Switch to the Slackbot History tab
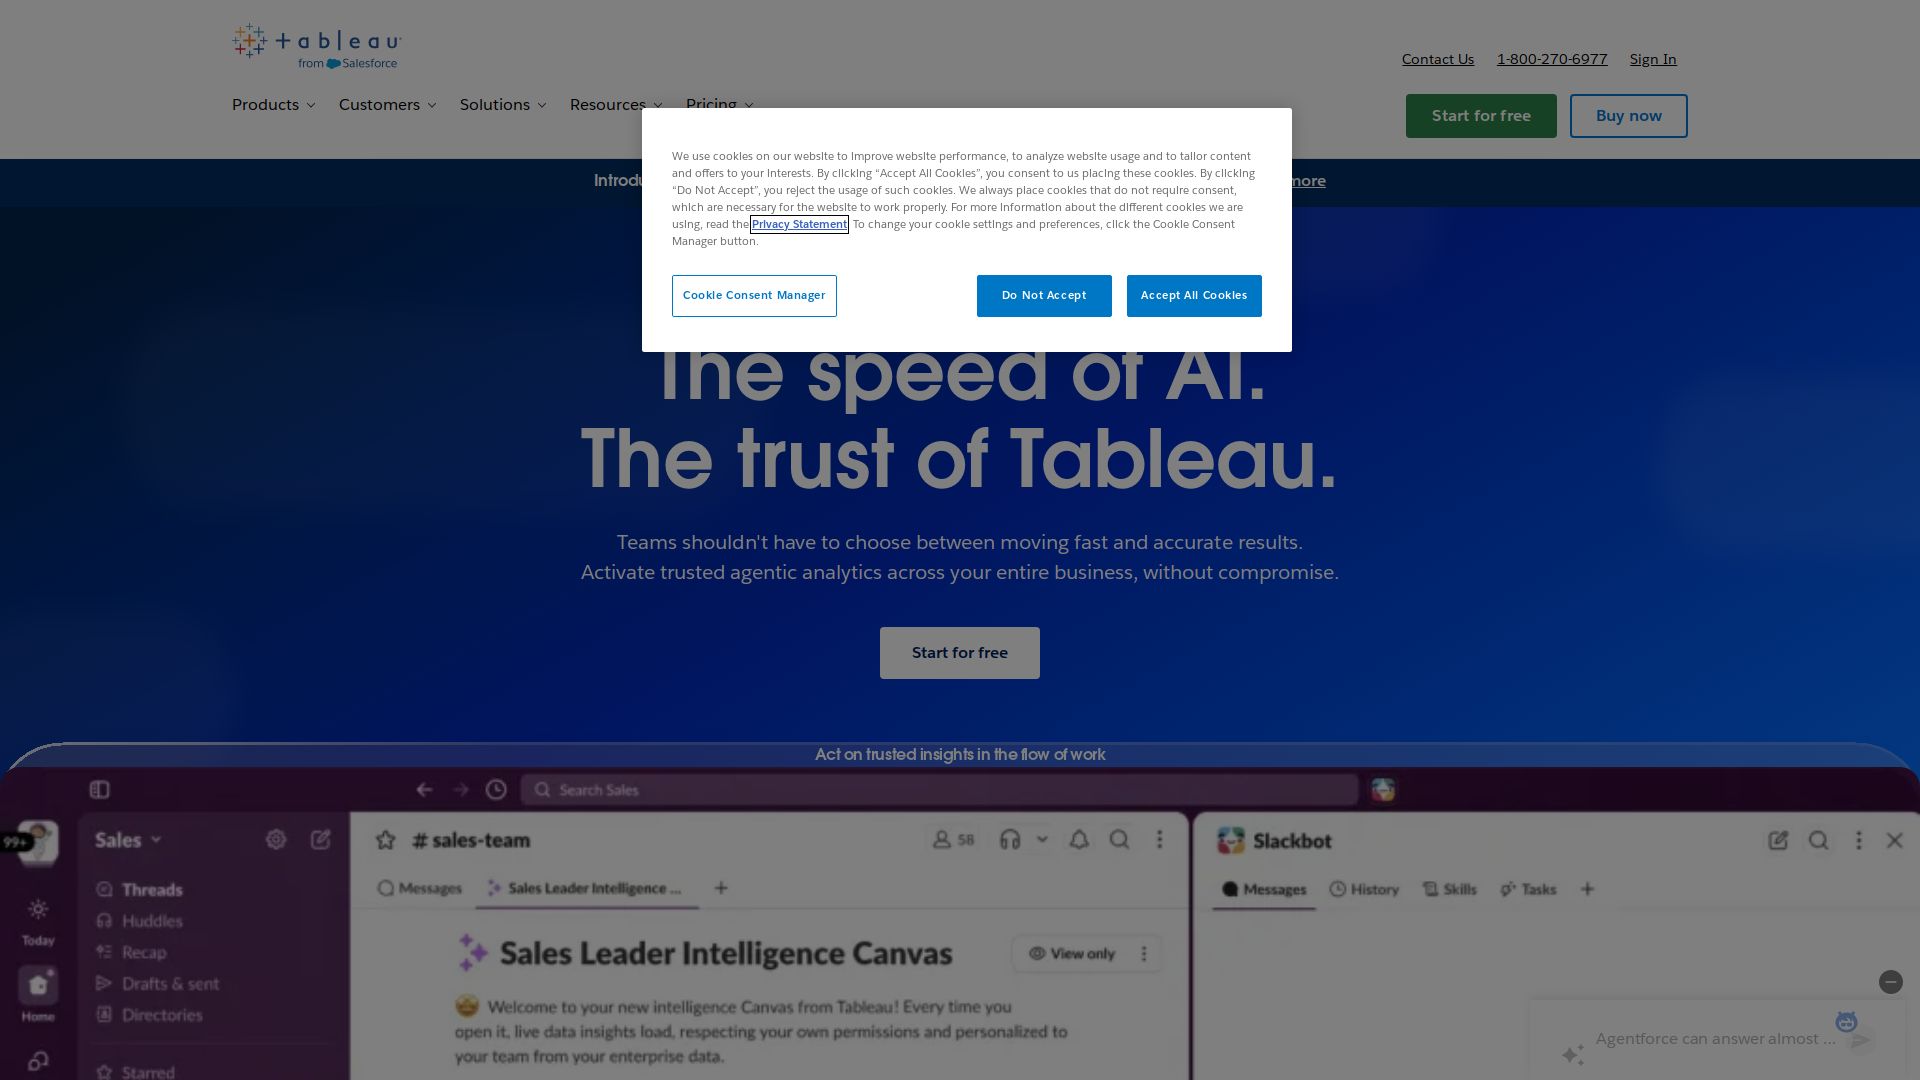The height and width of the screenshot is (1080, 1920). click(1364, 889)
